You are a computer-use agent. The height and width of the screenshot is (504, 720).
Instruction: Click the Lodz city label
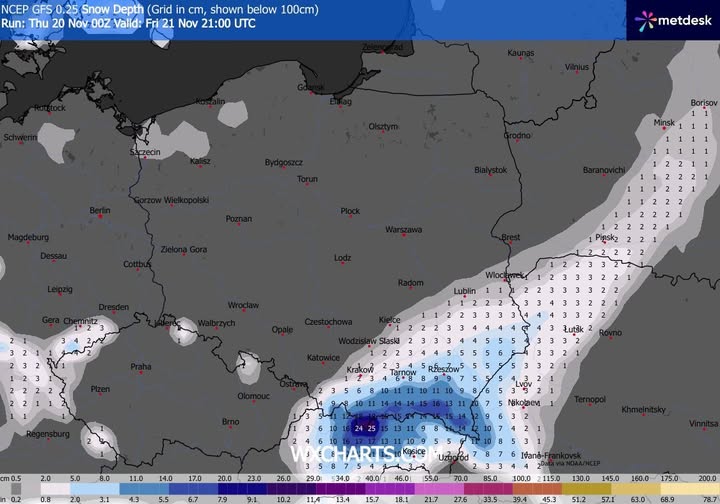tap(342, 258)
